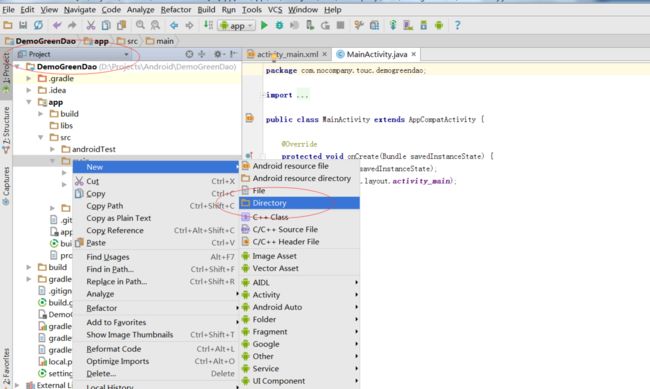Click Cut in the context menu

coord(156,181)
